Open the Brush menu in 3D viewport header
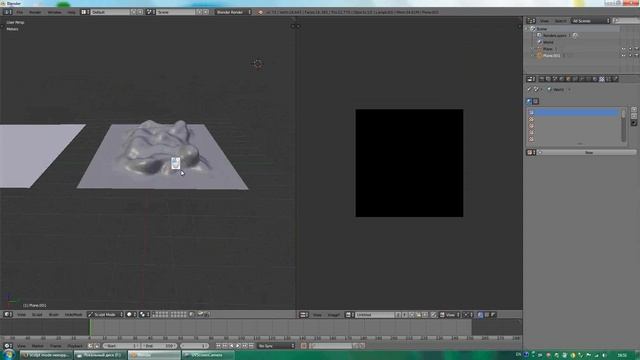Screen dimensions: 640x360 pyautogui.click(x=53, y=315)
